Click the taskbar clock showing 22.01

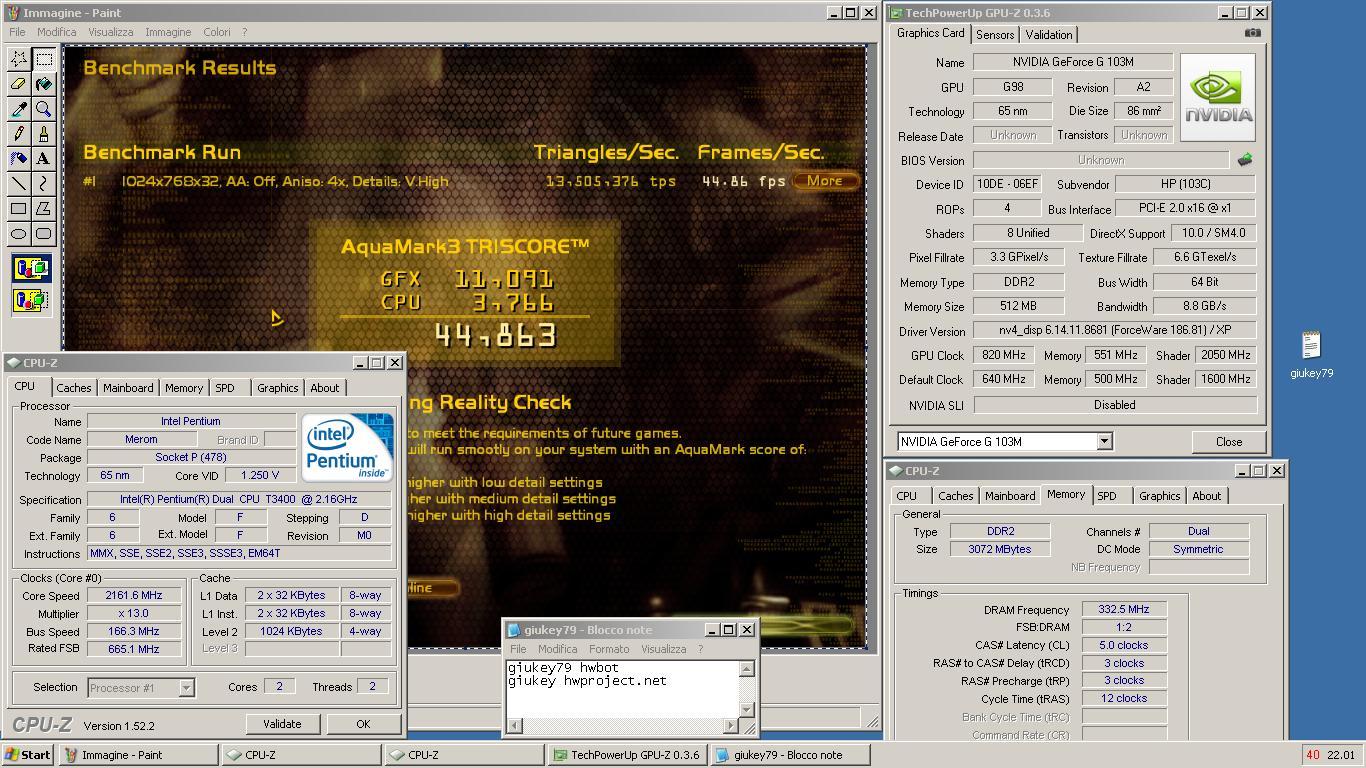click(1341, 755)
